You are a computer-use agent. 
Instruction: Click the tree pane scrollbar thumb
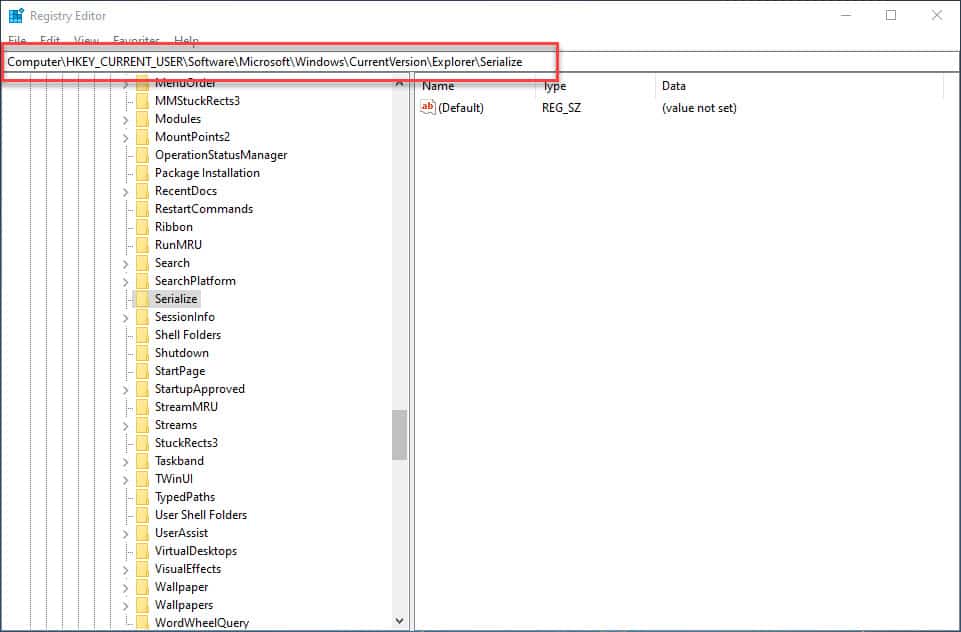tap(399, 435)
